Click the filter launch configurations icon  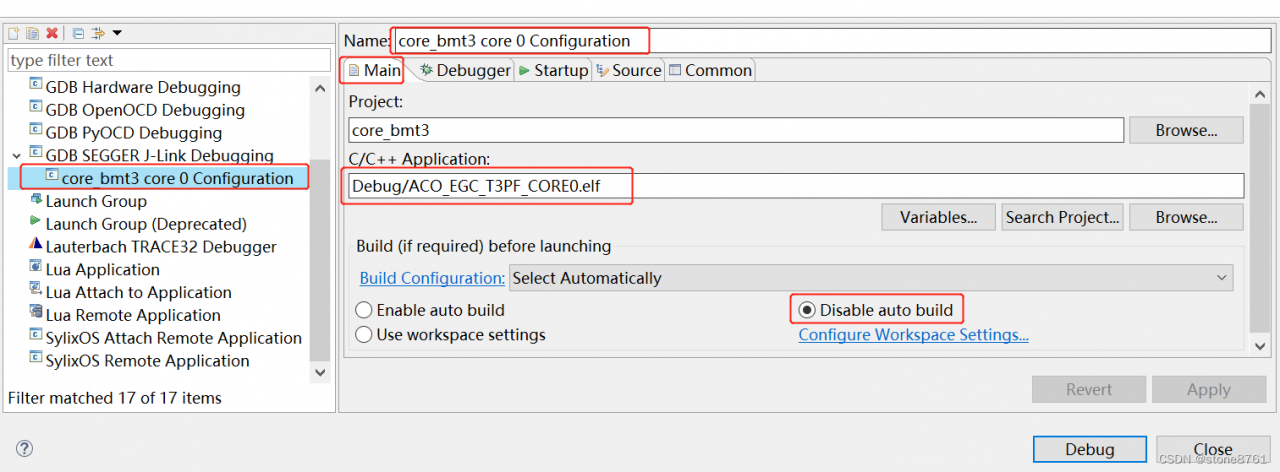98,34
